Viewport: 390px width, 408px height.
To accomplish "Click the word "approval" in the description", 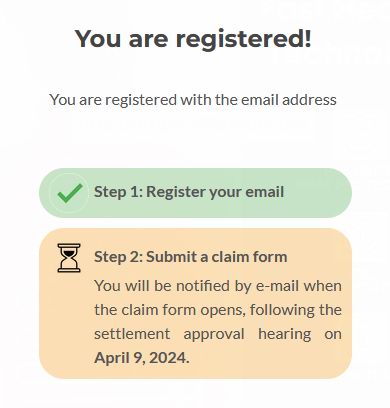I will [x=214, y=335].
